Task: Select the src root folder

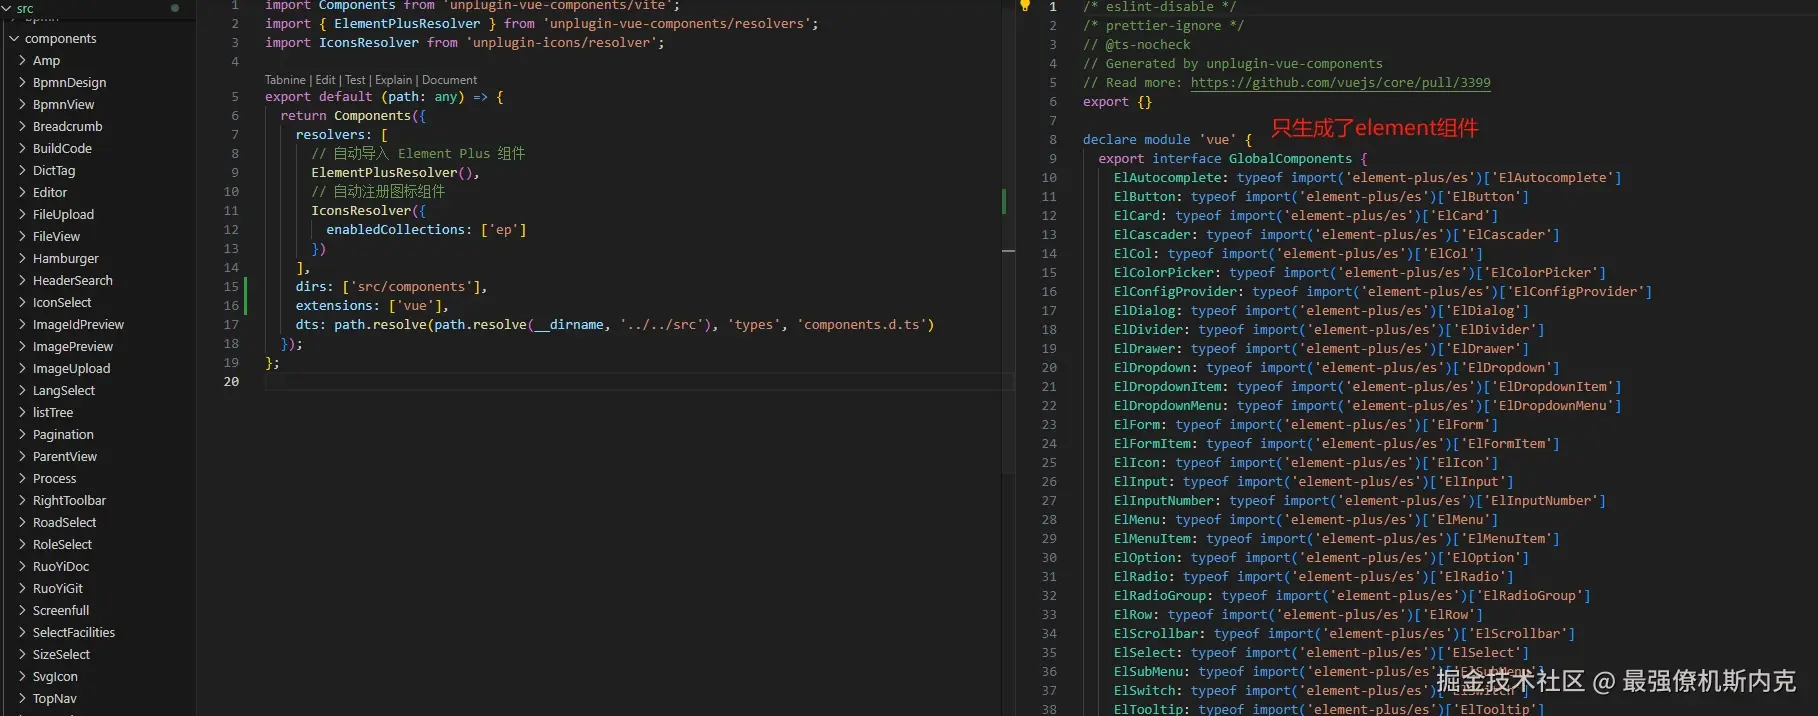Action: [x=25, y=9]
